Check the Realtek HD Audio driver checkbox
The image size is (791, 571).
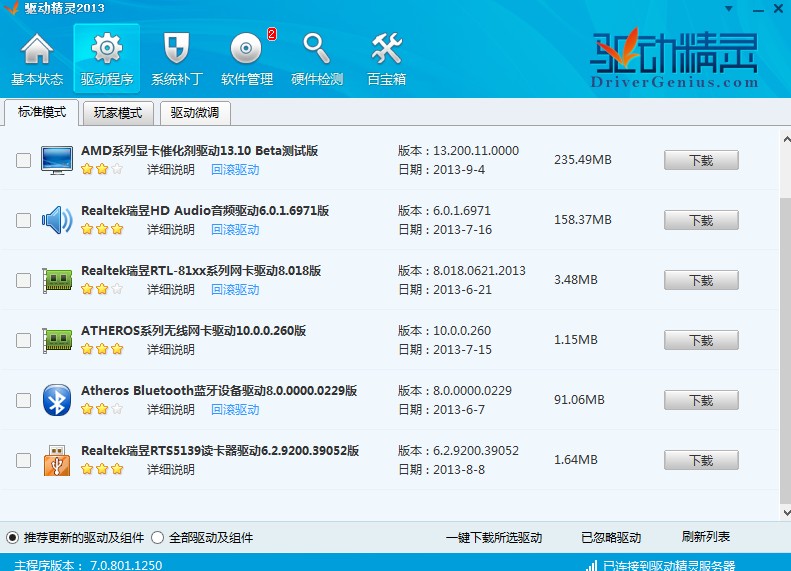click(23, 220)
